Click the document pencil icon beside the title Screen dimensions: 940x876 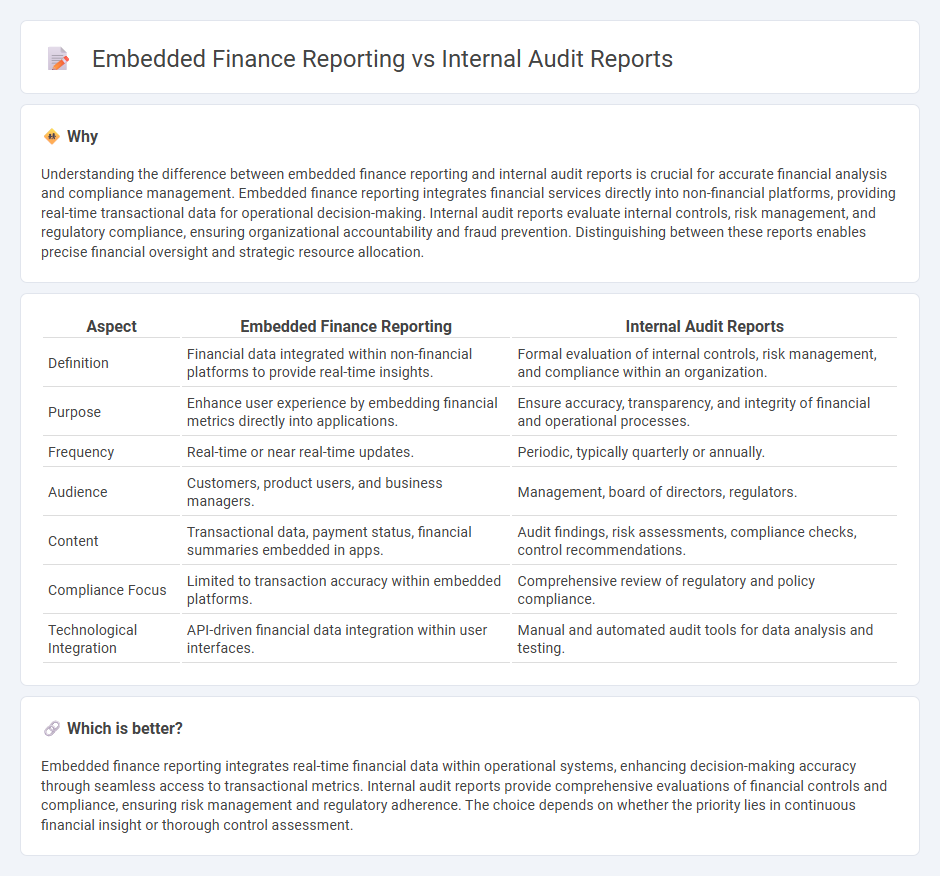click(x=58, y=59)
